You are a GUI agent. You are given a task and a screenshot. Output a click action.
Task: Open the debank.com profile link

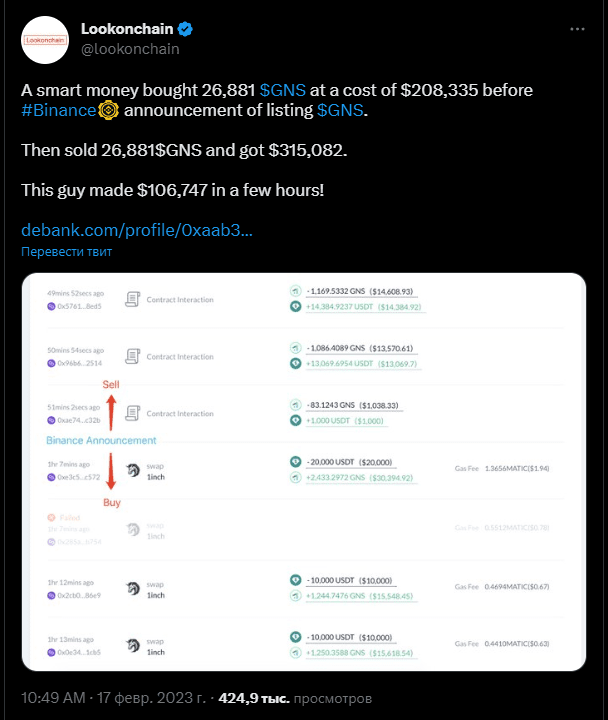136,230
